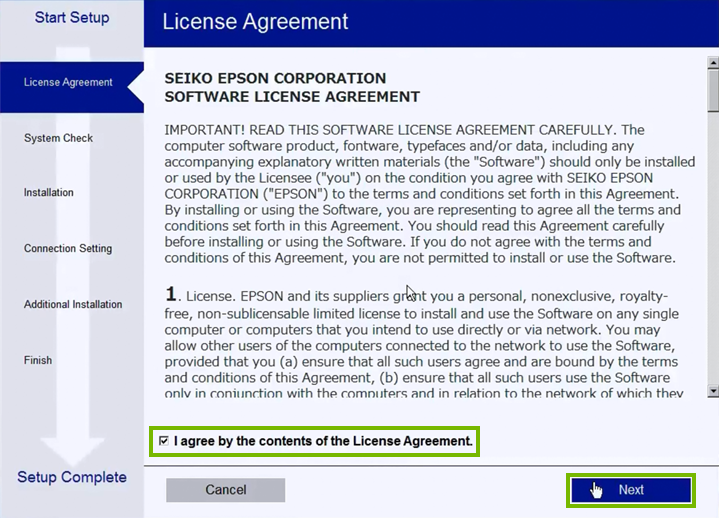
Task: Select Installation step in sidebar
Action: [x=49, y=193]
